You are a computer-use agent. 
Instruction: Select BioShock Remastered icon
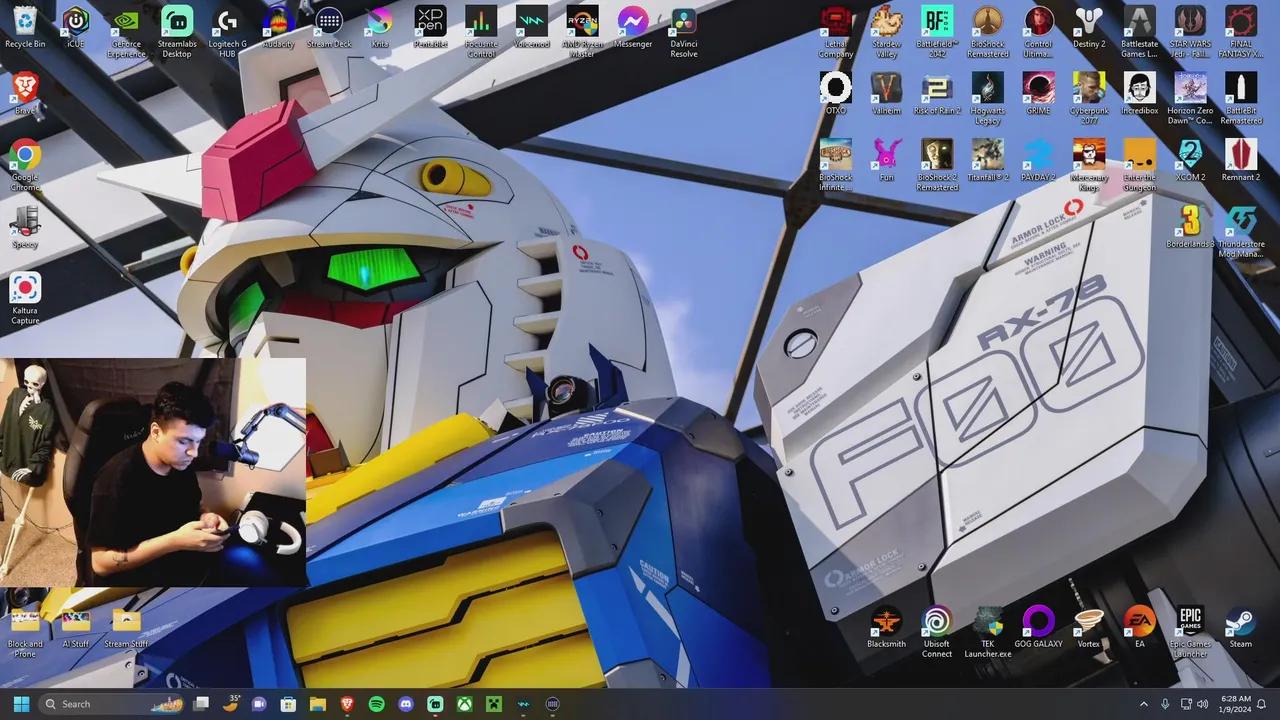pos(988,31)
